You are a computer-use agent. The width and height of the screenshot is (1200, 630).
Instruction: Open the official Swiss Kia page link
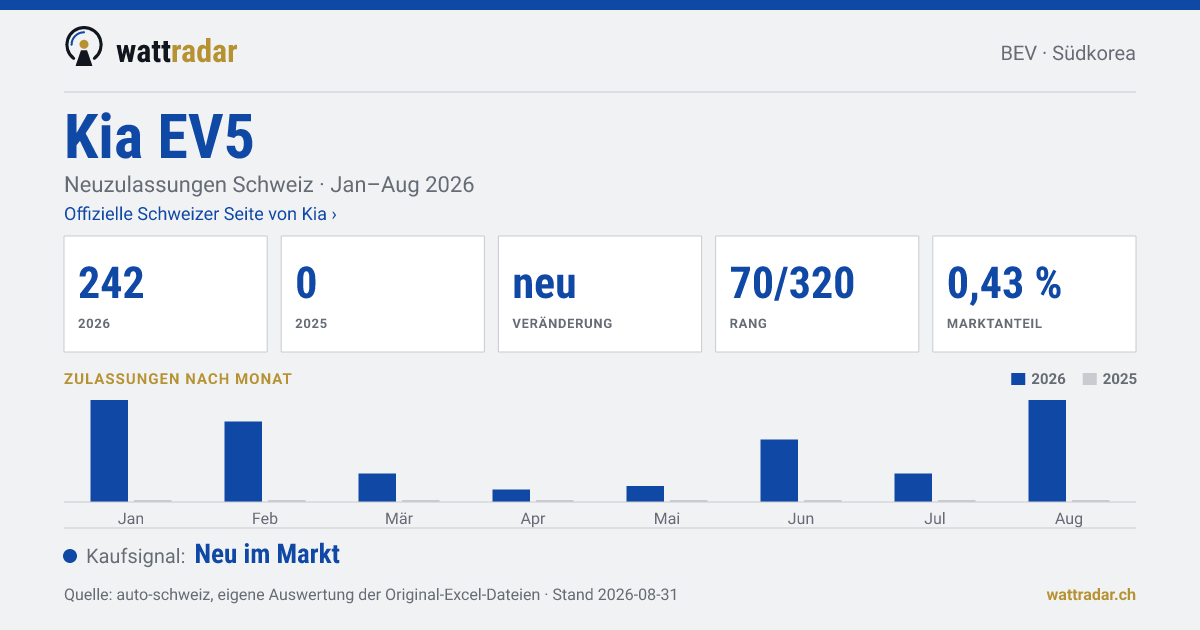pos(200,214)
